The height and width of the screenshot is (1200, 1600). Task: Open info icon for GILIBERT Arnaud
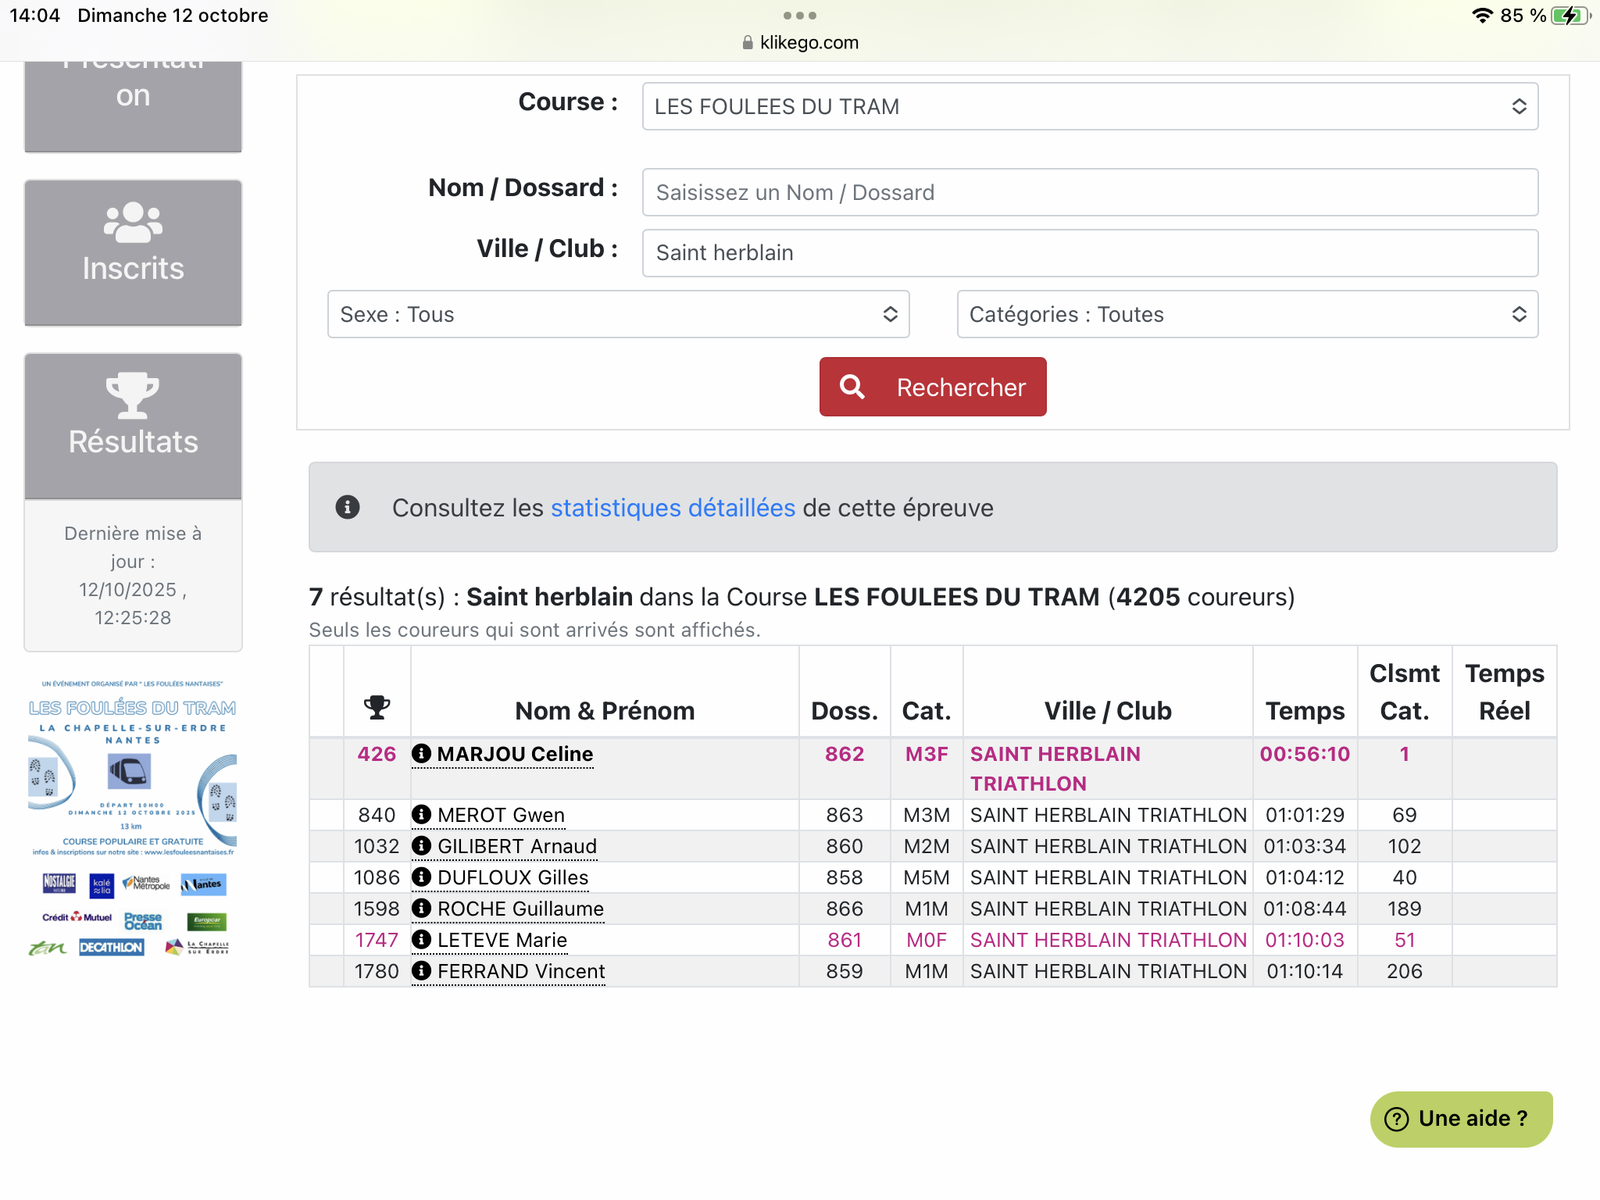point(421,846)
